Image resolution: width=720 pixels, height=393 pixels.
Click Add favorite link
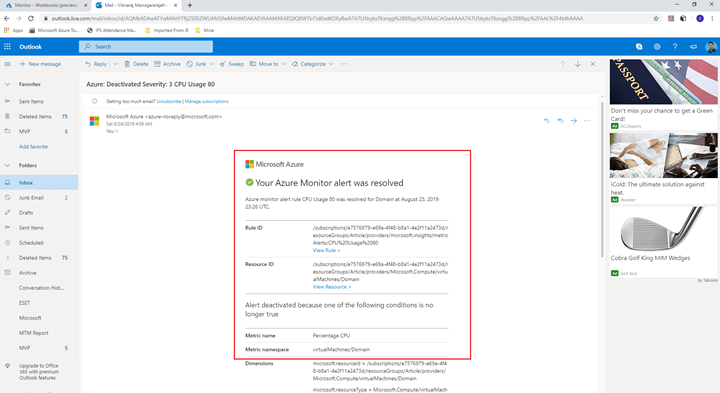pyautogui.click(x=34, y=146)
